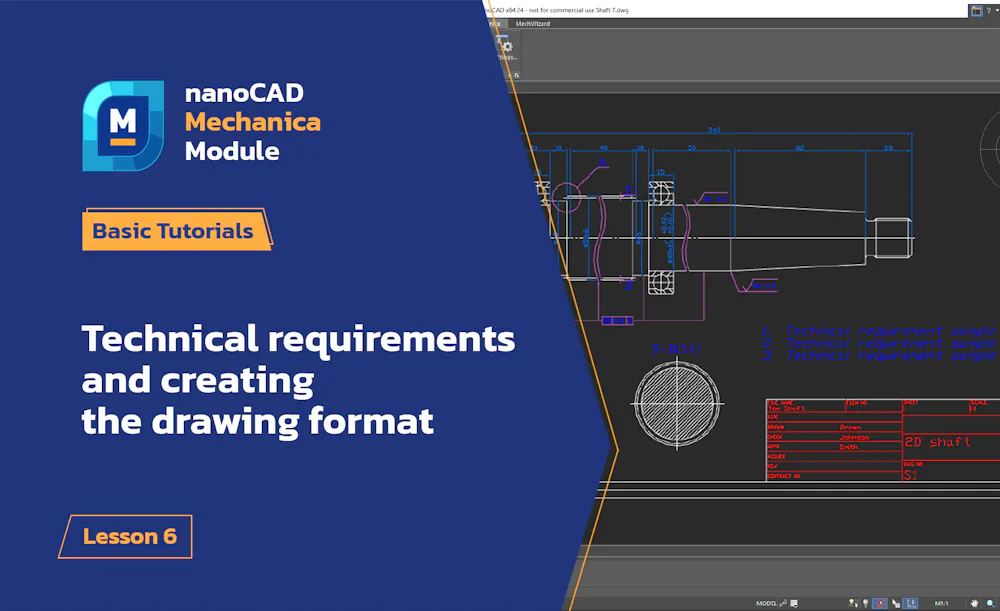The width and height of the screenshot is (1000, 611).
Task: Click the single lightbulb status icon
Action: (865, 603)
